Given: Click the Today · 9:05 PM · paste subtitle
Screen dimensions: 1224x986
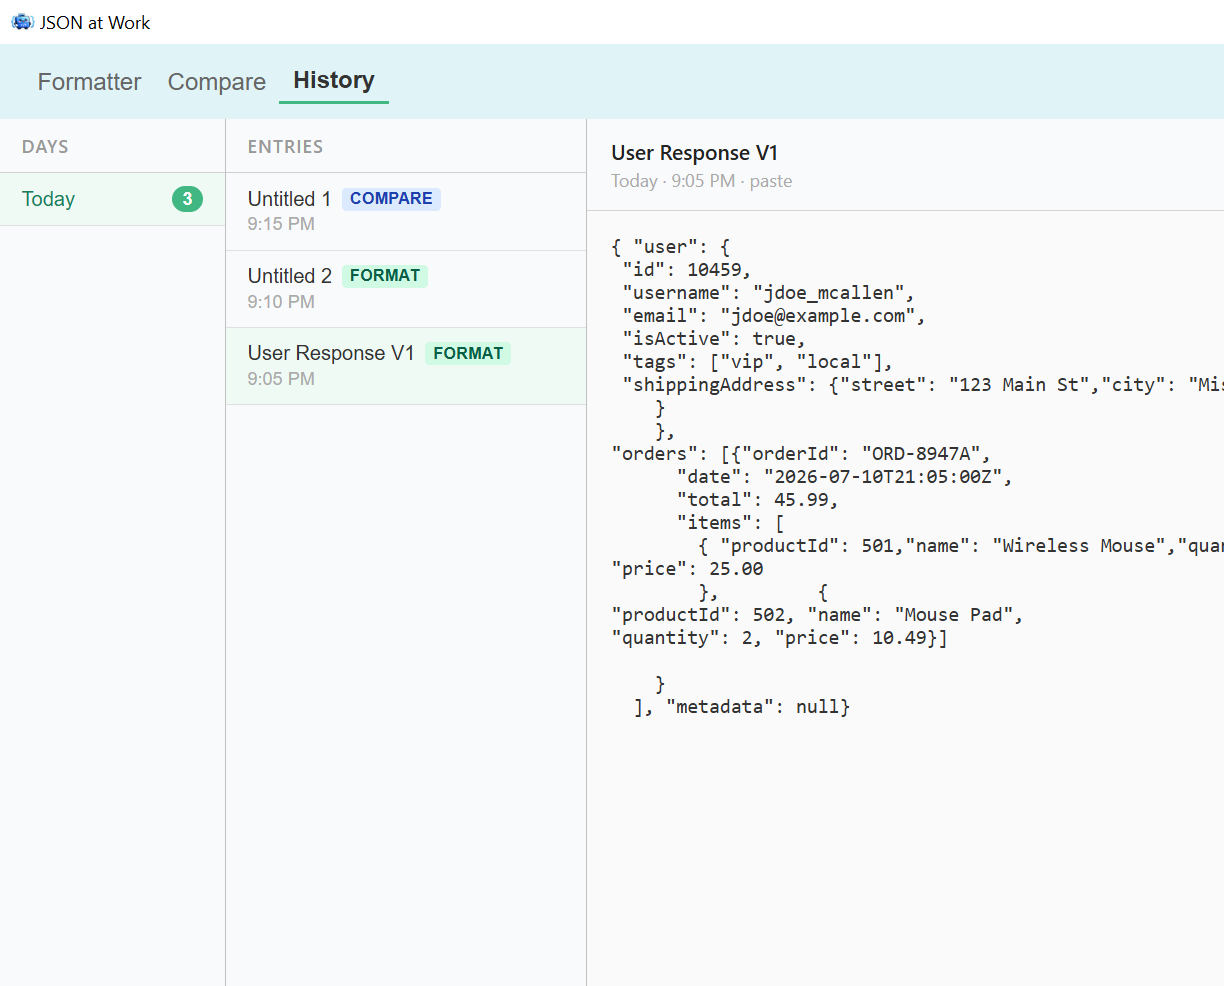Looking at the screenshot, I should (702, 181).
